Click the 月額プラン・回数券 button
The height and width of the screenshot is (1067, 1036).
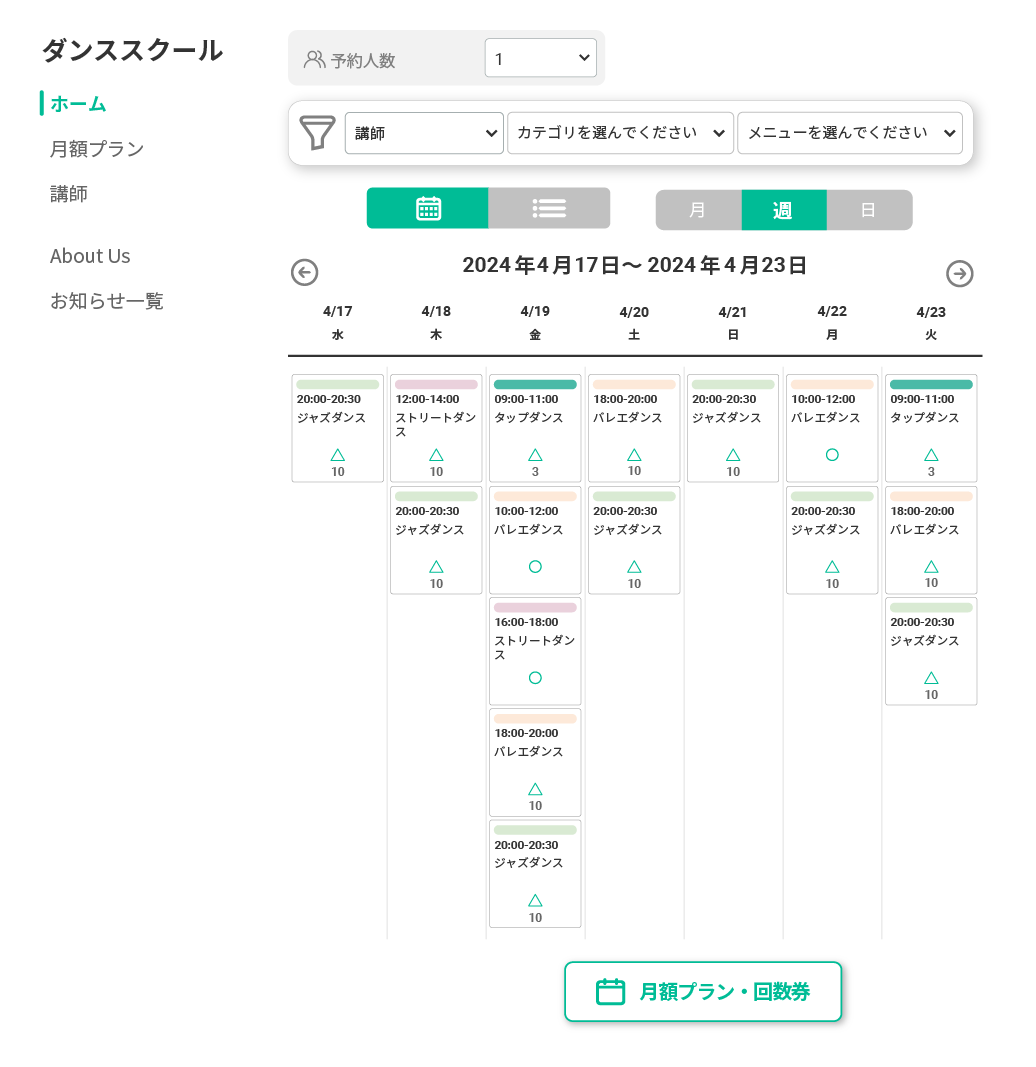coord(703,991)
